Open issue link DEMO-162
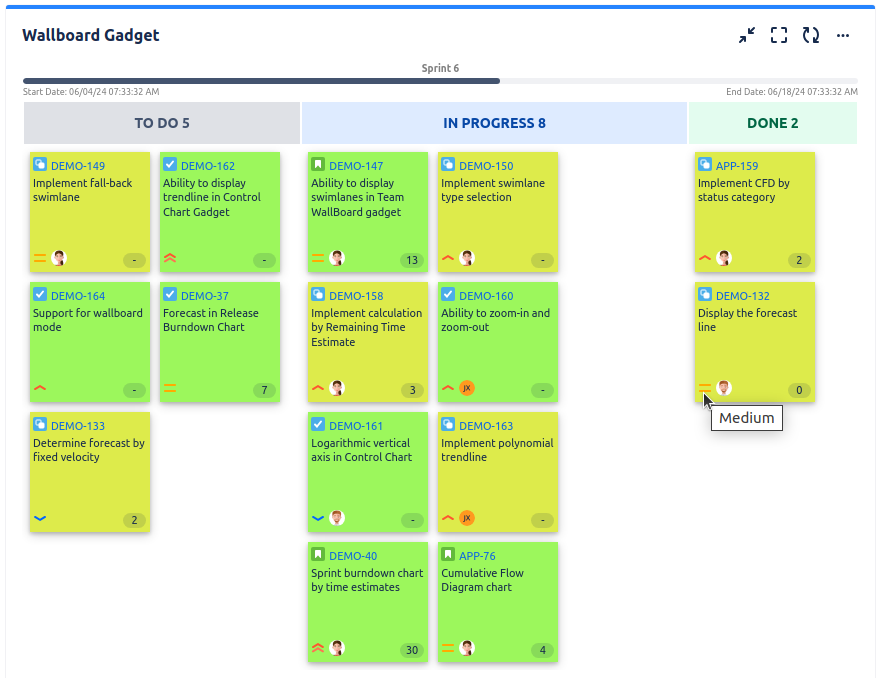Viewport: 884px width, 678px height. (208, 166)
